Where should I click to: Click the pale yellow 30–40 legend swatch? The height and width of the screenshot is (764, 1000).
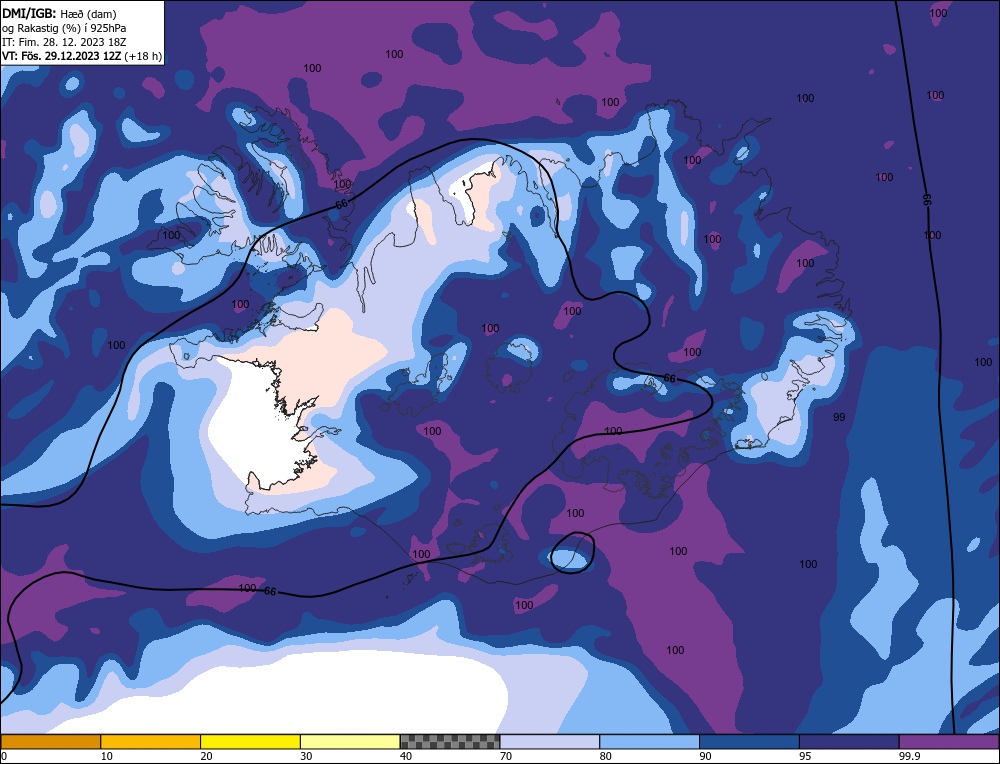point(350,742)
